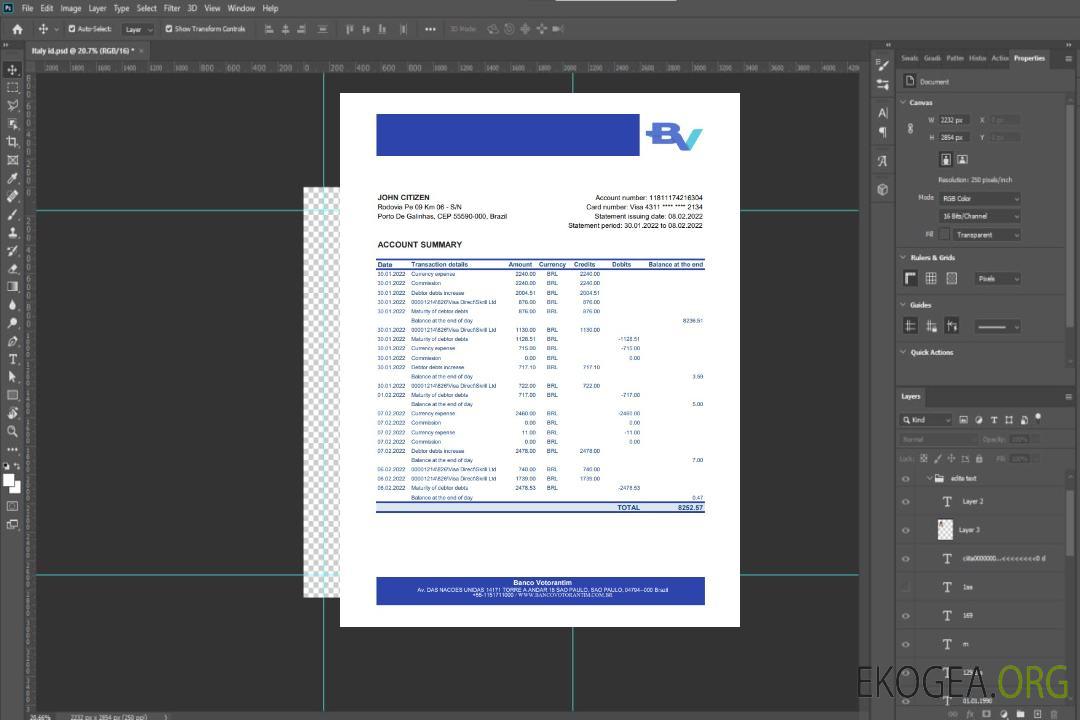The image size is (1080, 720).
Task: Open the Edit Toolbar three-dots button
Action: point(12,449)
